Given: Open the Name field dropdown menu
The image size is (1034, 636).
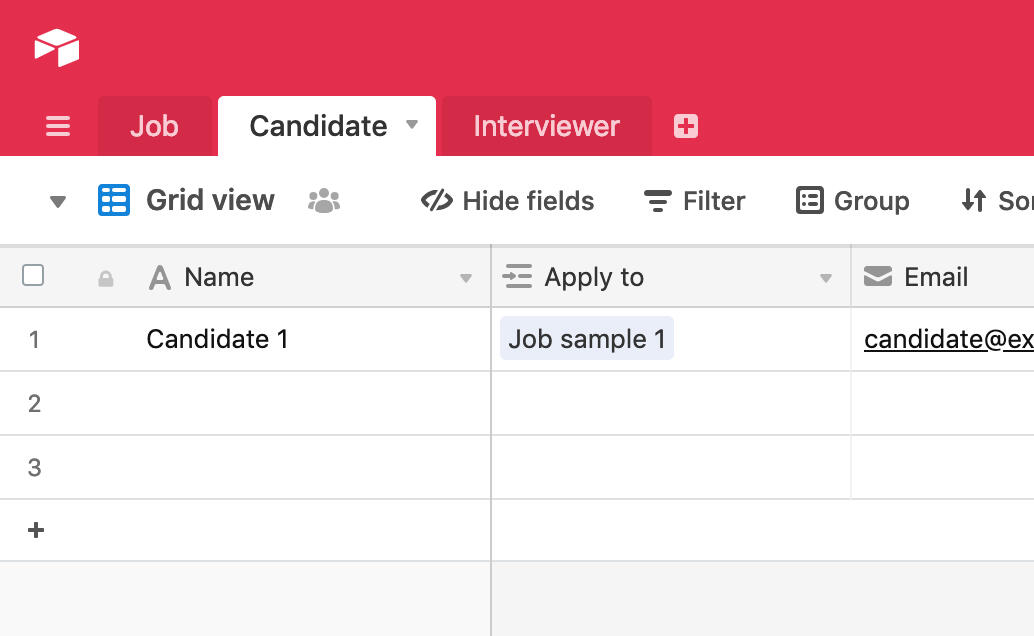Looking at the screenshot, I should 466,278.
